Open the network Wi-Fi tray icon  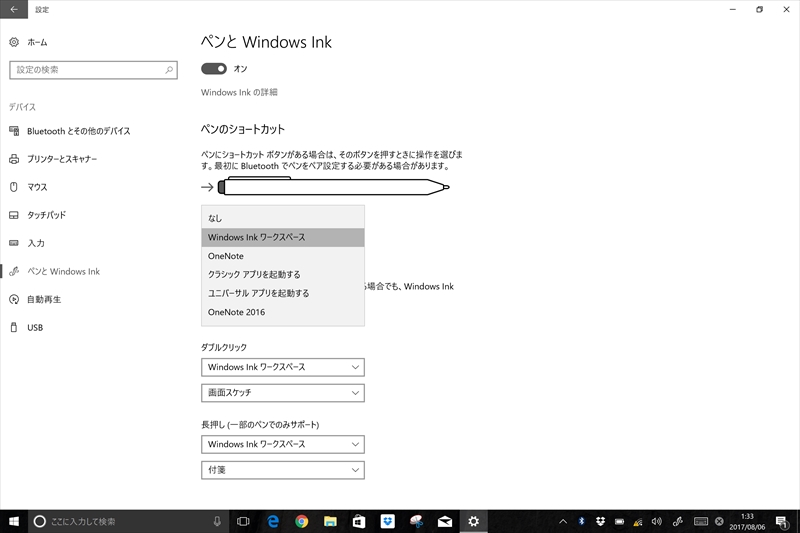[638, 521]
